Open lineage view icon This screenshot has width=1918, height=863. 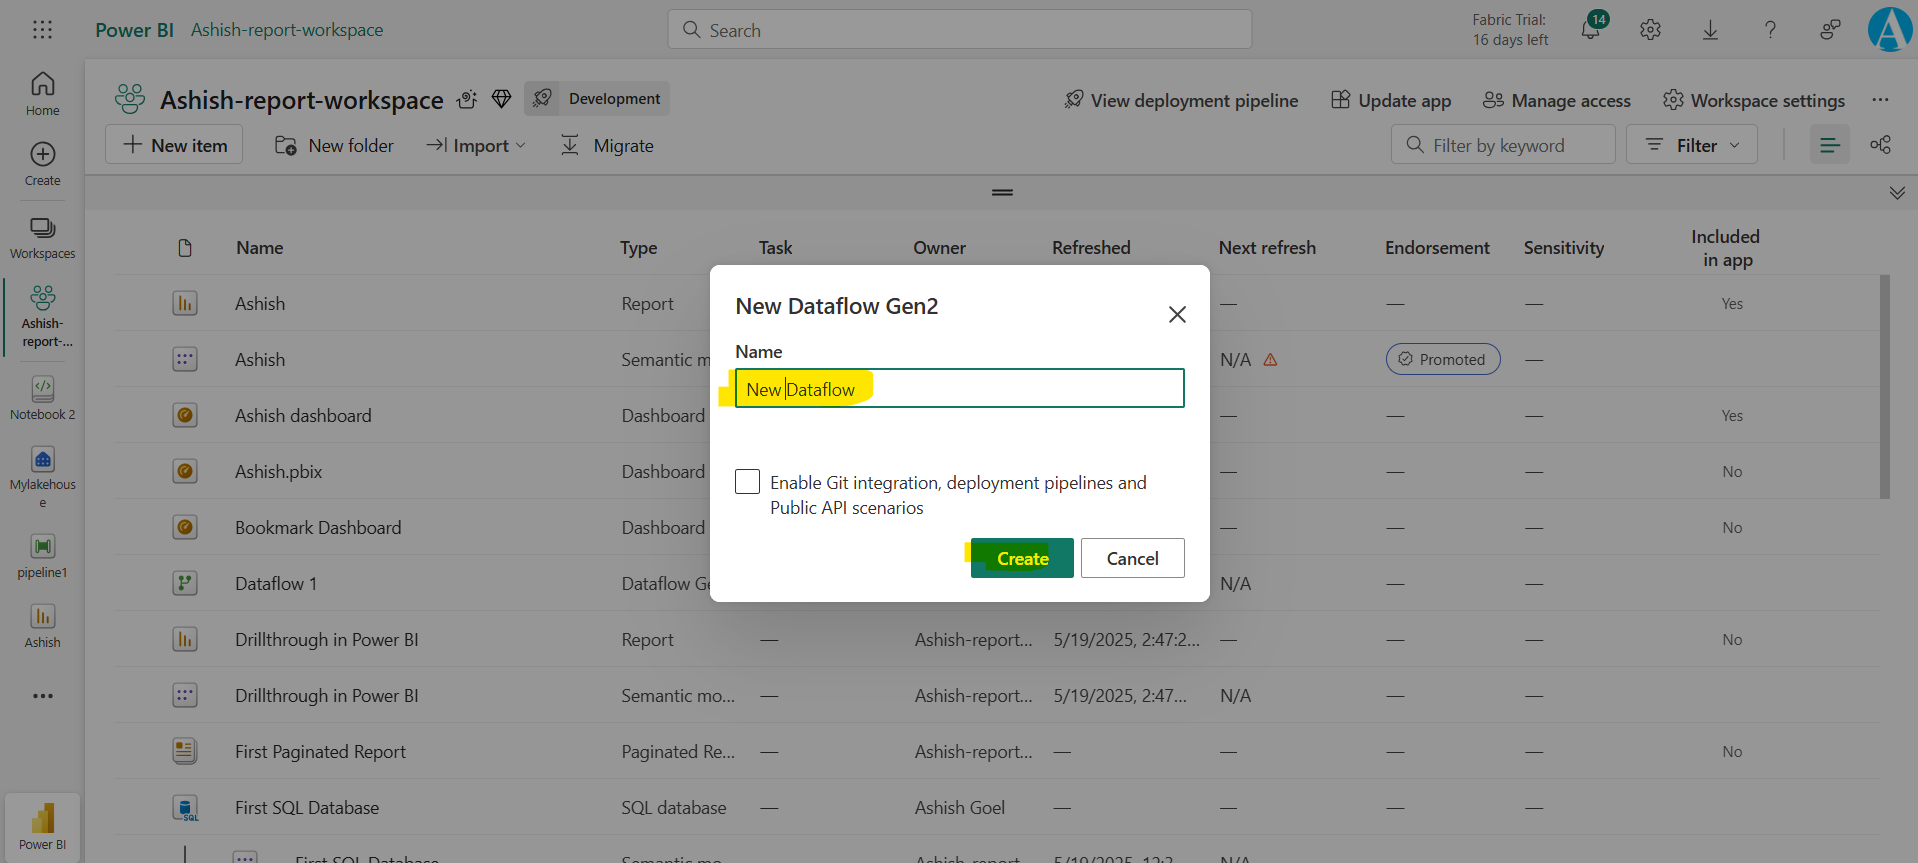(1880, 145)
